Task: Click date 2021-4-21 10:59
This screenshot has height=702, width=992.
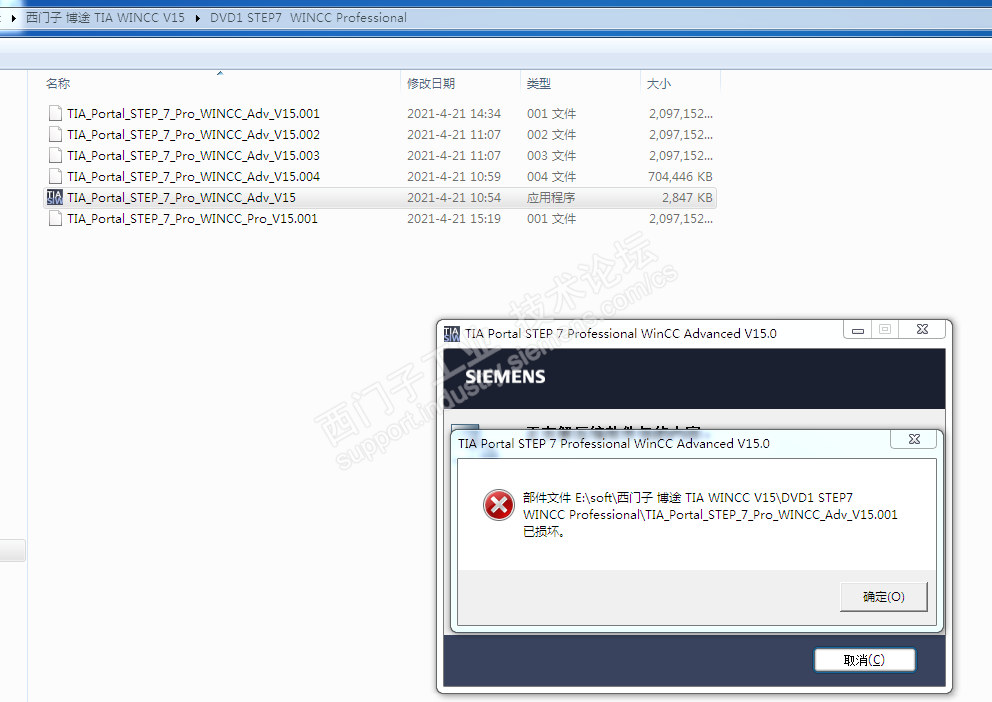Action: [454, 176]
